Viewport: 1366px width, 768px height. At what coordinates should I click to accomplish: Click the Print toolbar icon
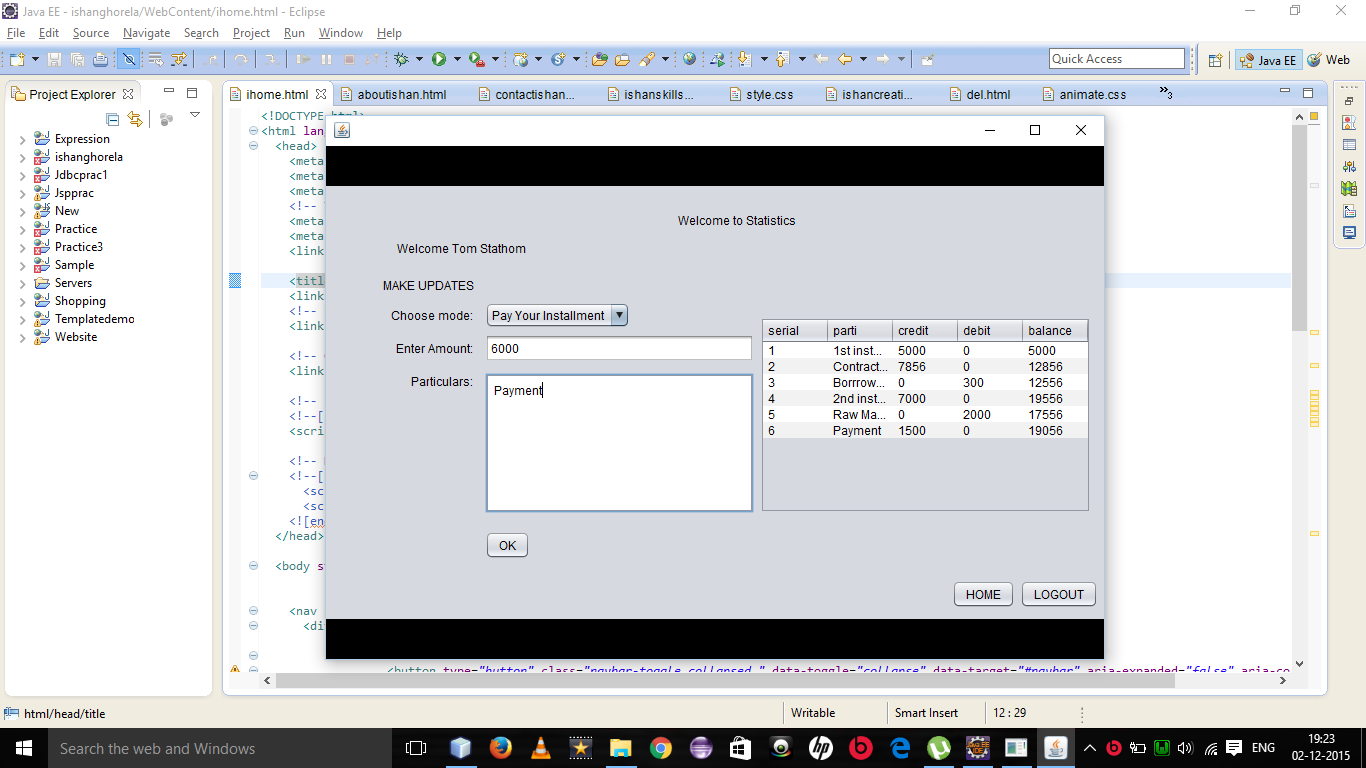[100, 60]
